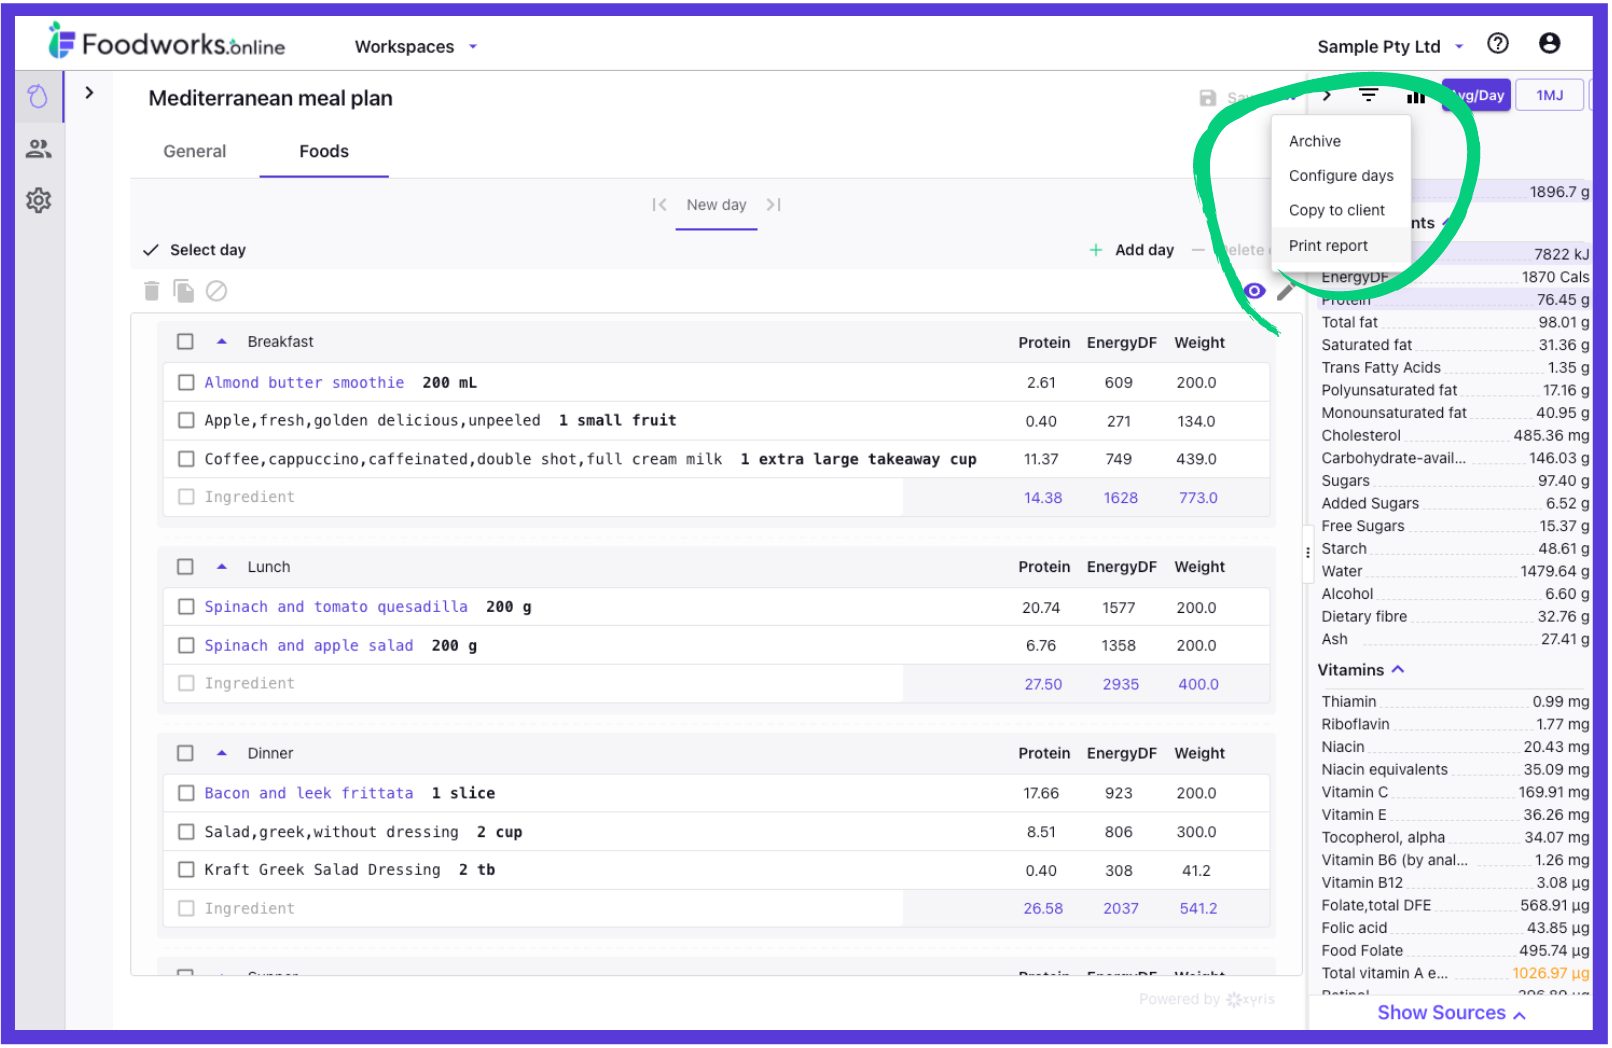The height and width of the screenshot is (1048, 1612).
Task: Go to the first day arrow
Action: pos(659,205)
